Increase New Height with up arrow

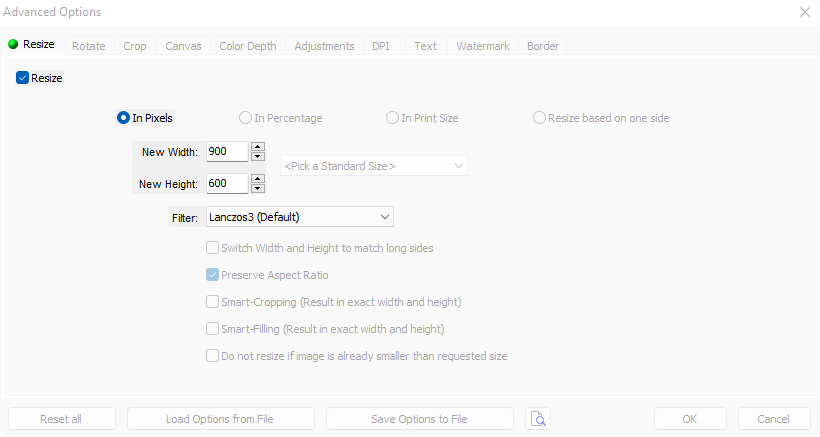(x=258, y=178)
